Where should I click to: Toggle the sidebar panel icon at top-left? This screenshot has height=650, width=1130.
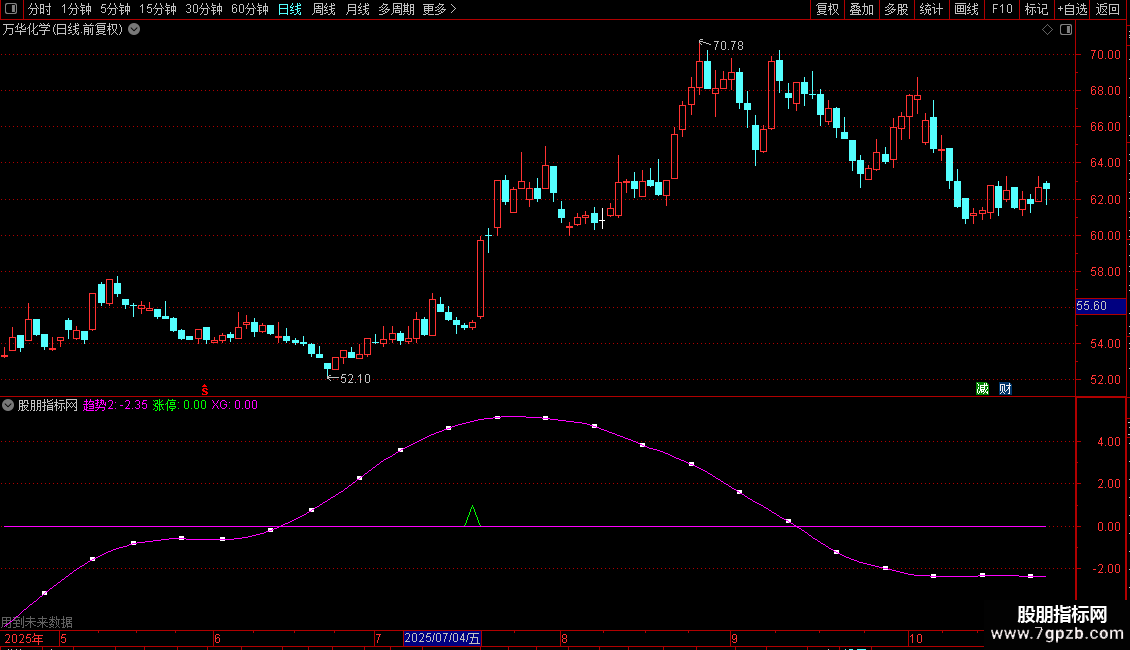11,9
